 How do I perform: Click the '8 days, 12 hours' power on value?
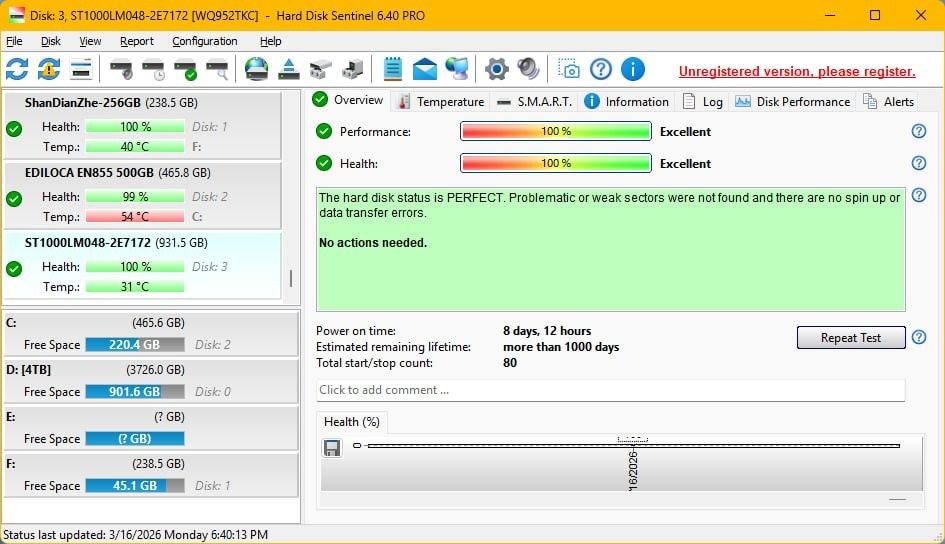pos(547,331)
